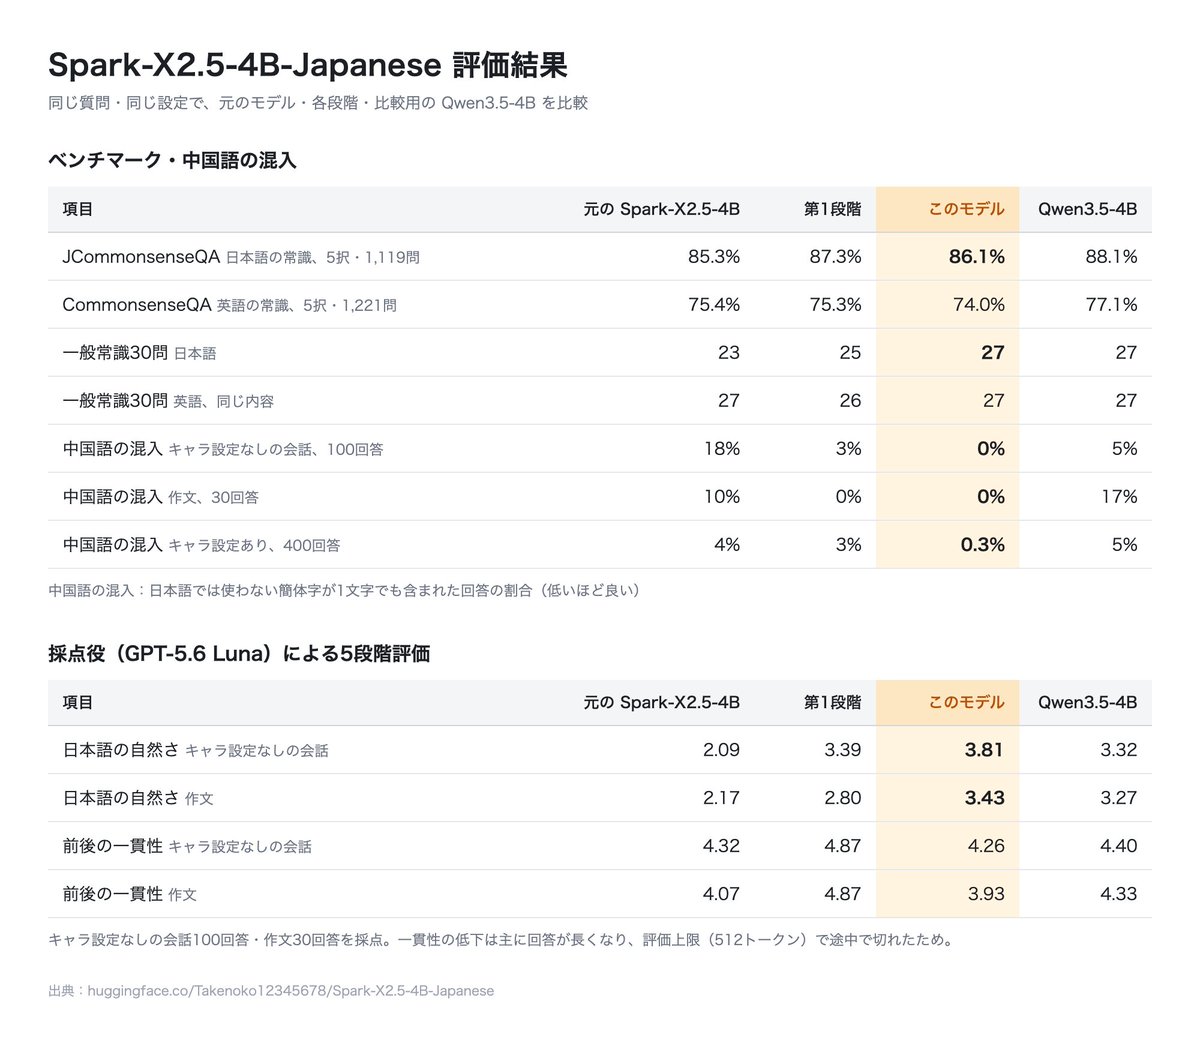The image size is (1200, 1037).
Task: Click '元の Spark-X2.5-4B' header in the benchmark table
Action: pyautogui.click(x=662, y=209)
